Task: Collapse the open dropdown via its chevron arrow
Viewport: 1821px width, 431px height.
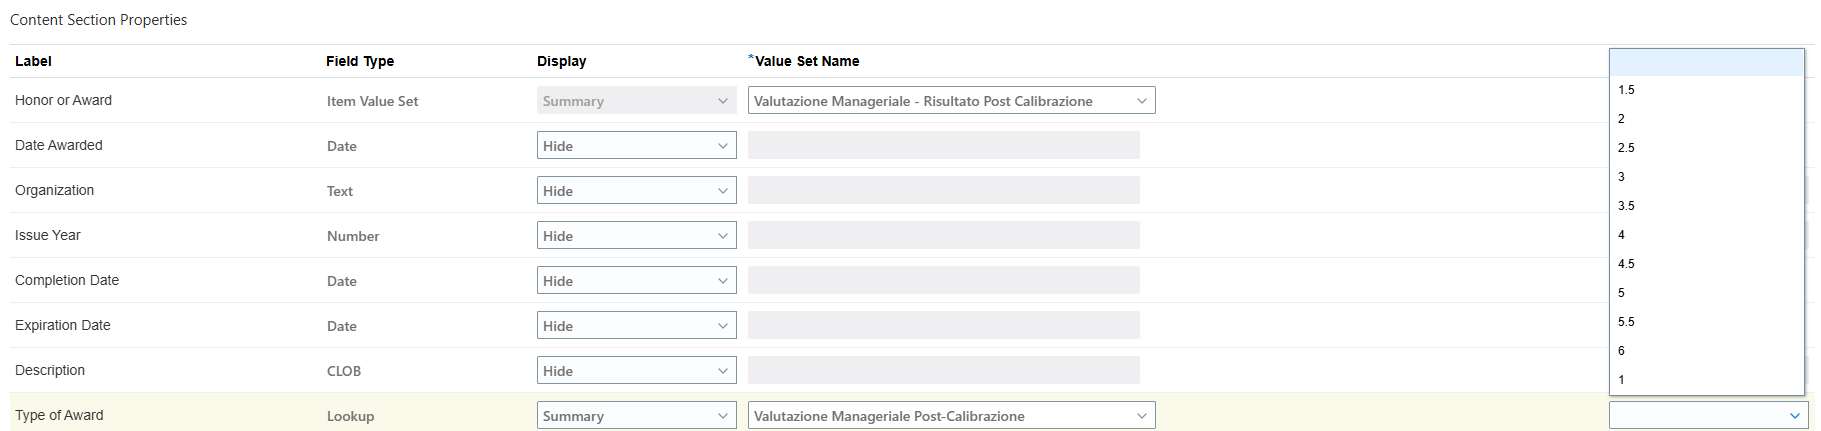Action: click(x=1794, y=415)
